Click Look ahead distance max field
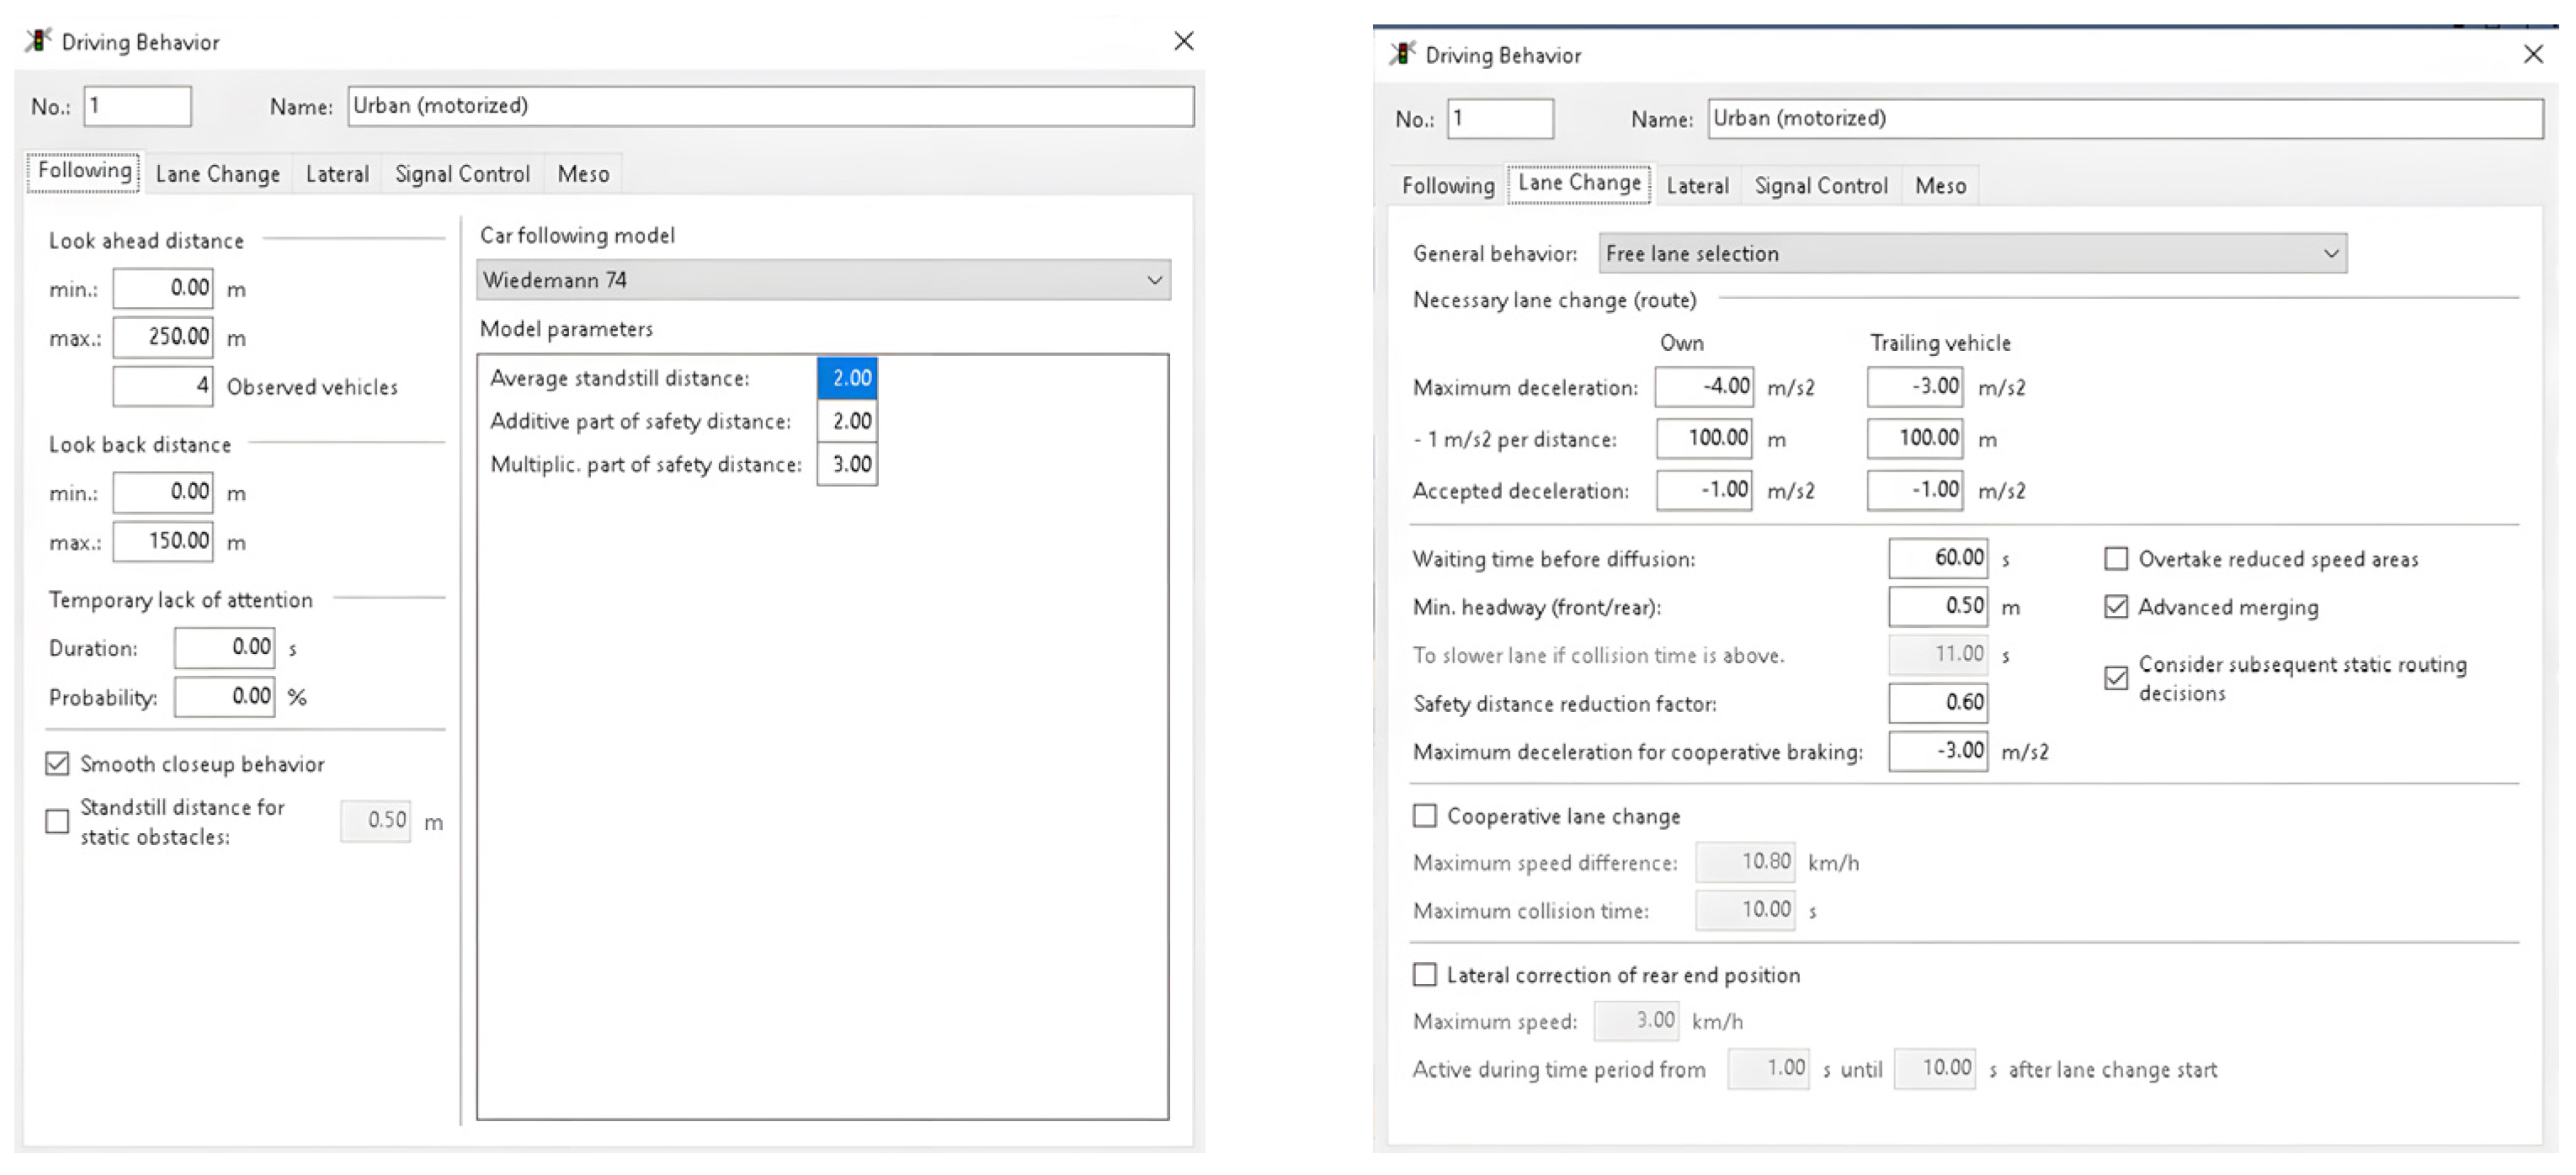The width and height of the screenshot is (2576, 1175). (x=163, y=337)
